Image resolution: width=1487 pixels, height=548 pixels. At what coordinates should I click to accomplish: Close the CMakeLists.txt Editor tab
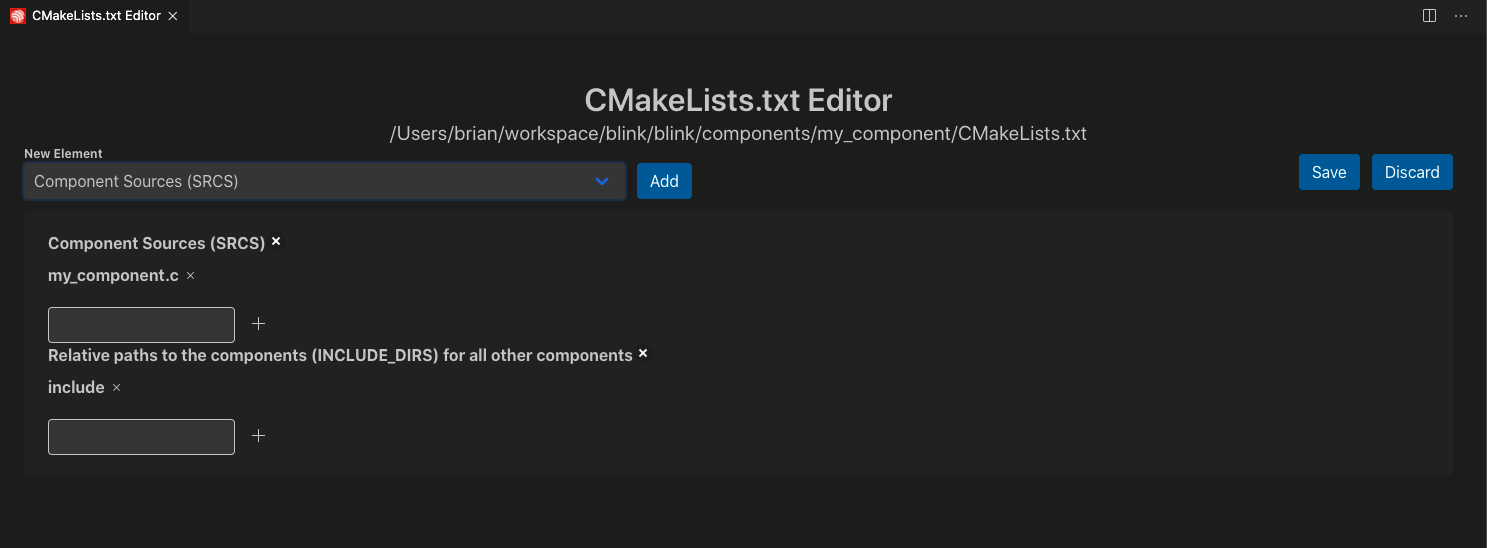[173, 16]
